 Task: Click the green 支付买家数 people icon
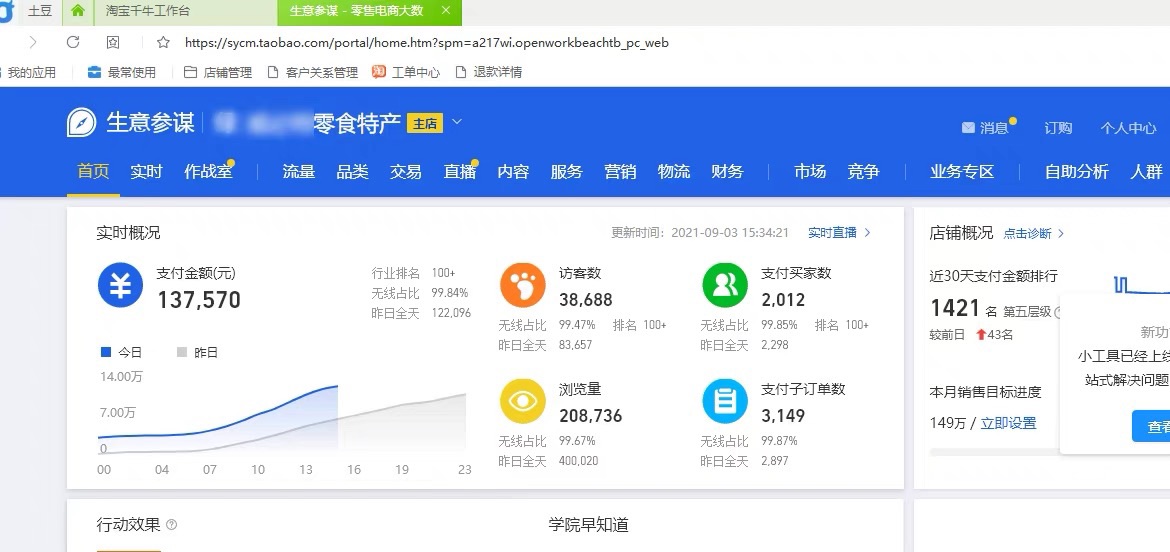point(725,285)
